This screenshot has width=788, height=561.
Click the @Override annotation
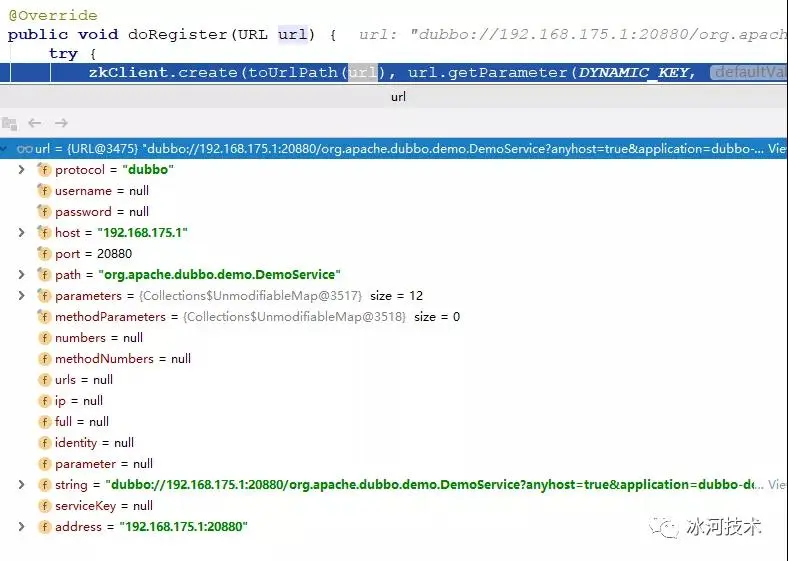tap(53, 15)
